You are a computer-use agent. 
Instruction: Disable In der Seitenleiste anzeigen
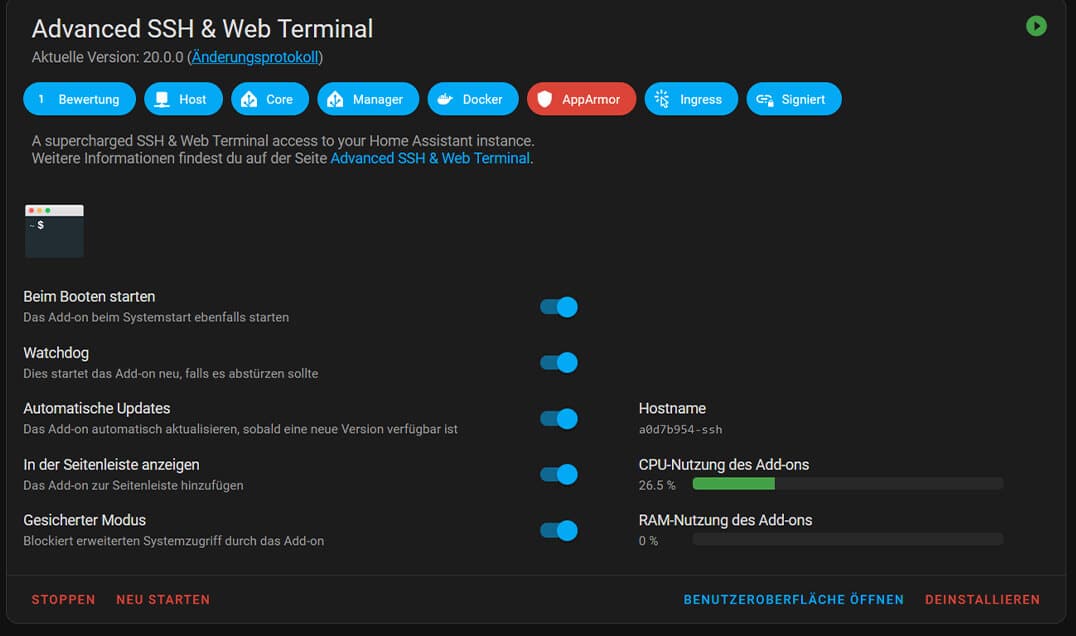point(559,475)
